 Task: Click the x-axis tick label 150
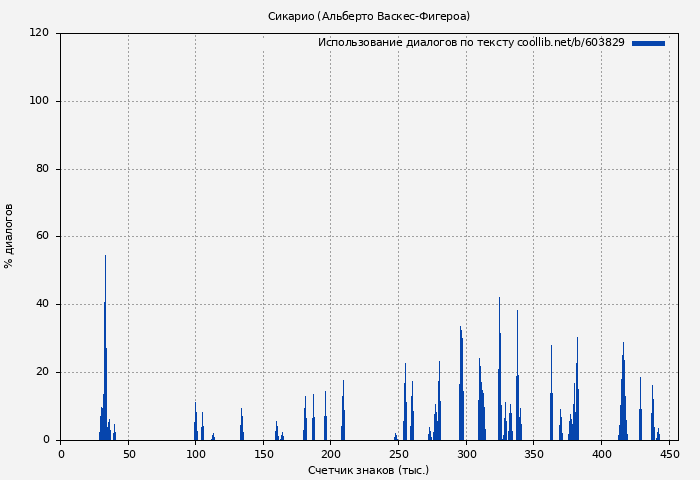[x=264, y=454]
